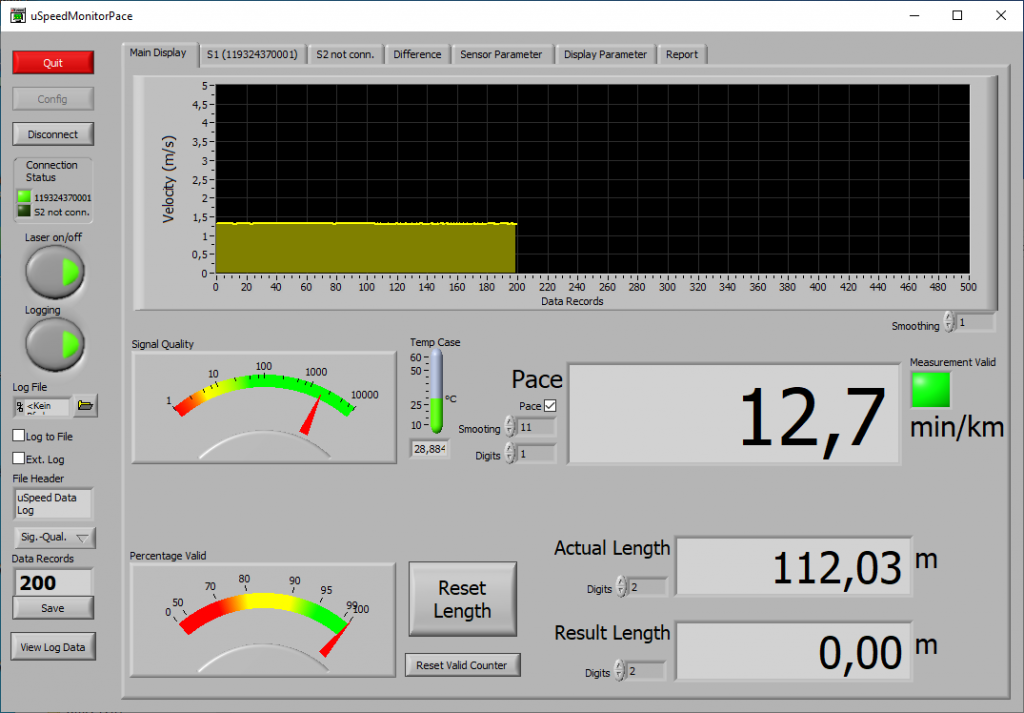Click the Actual Length Digits stepper
The image size is (1024, 713).
(621, 588)
